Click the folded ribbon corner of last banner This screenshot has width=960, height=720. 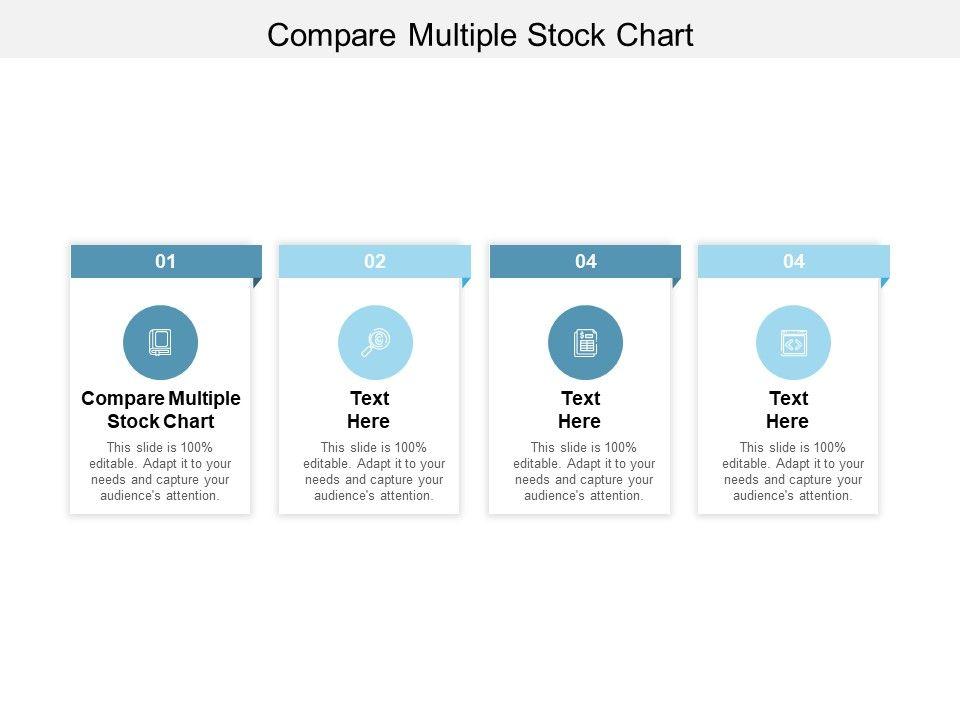coord(884,282)
